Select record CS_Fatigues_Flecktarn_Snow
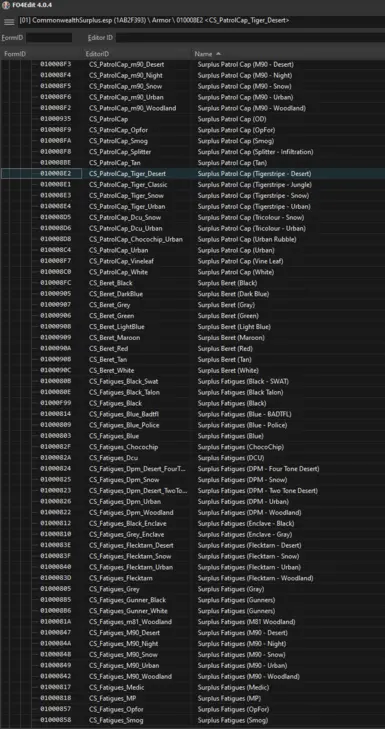385x729 pixels. tap(192, 557)
